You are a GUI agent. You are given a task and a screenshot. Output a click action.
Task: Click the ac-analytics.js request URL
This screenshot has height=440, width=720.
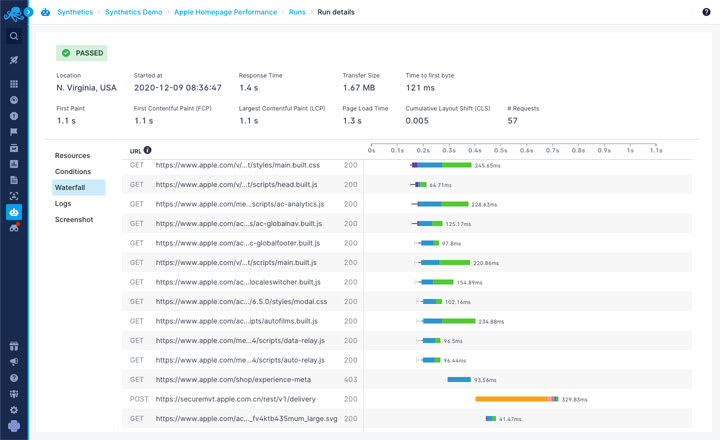pos(240,204)
